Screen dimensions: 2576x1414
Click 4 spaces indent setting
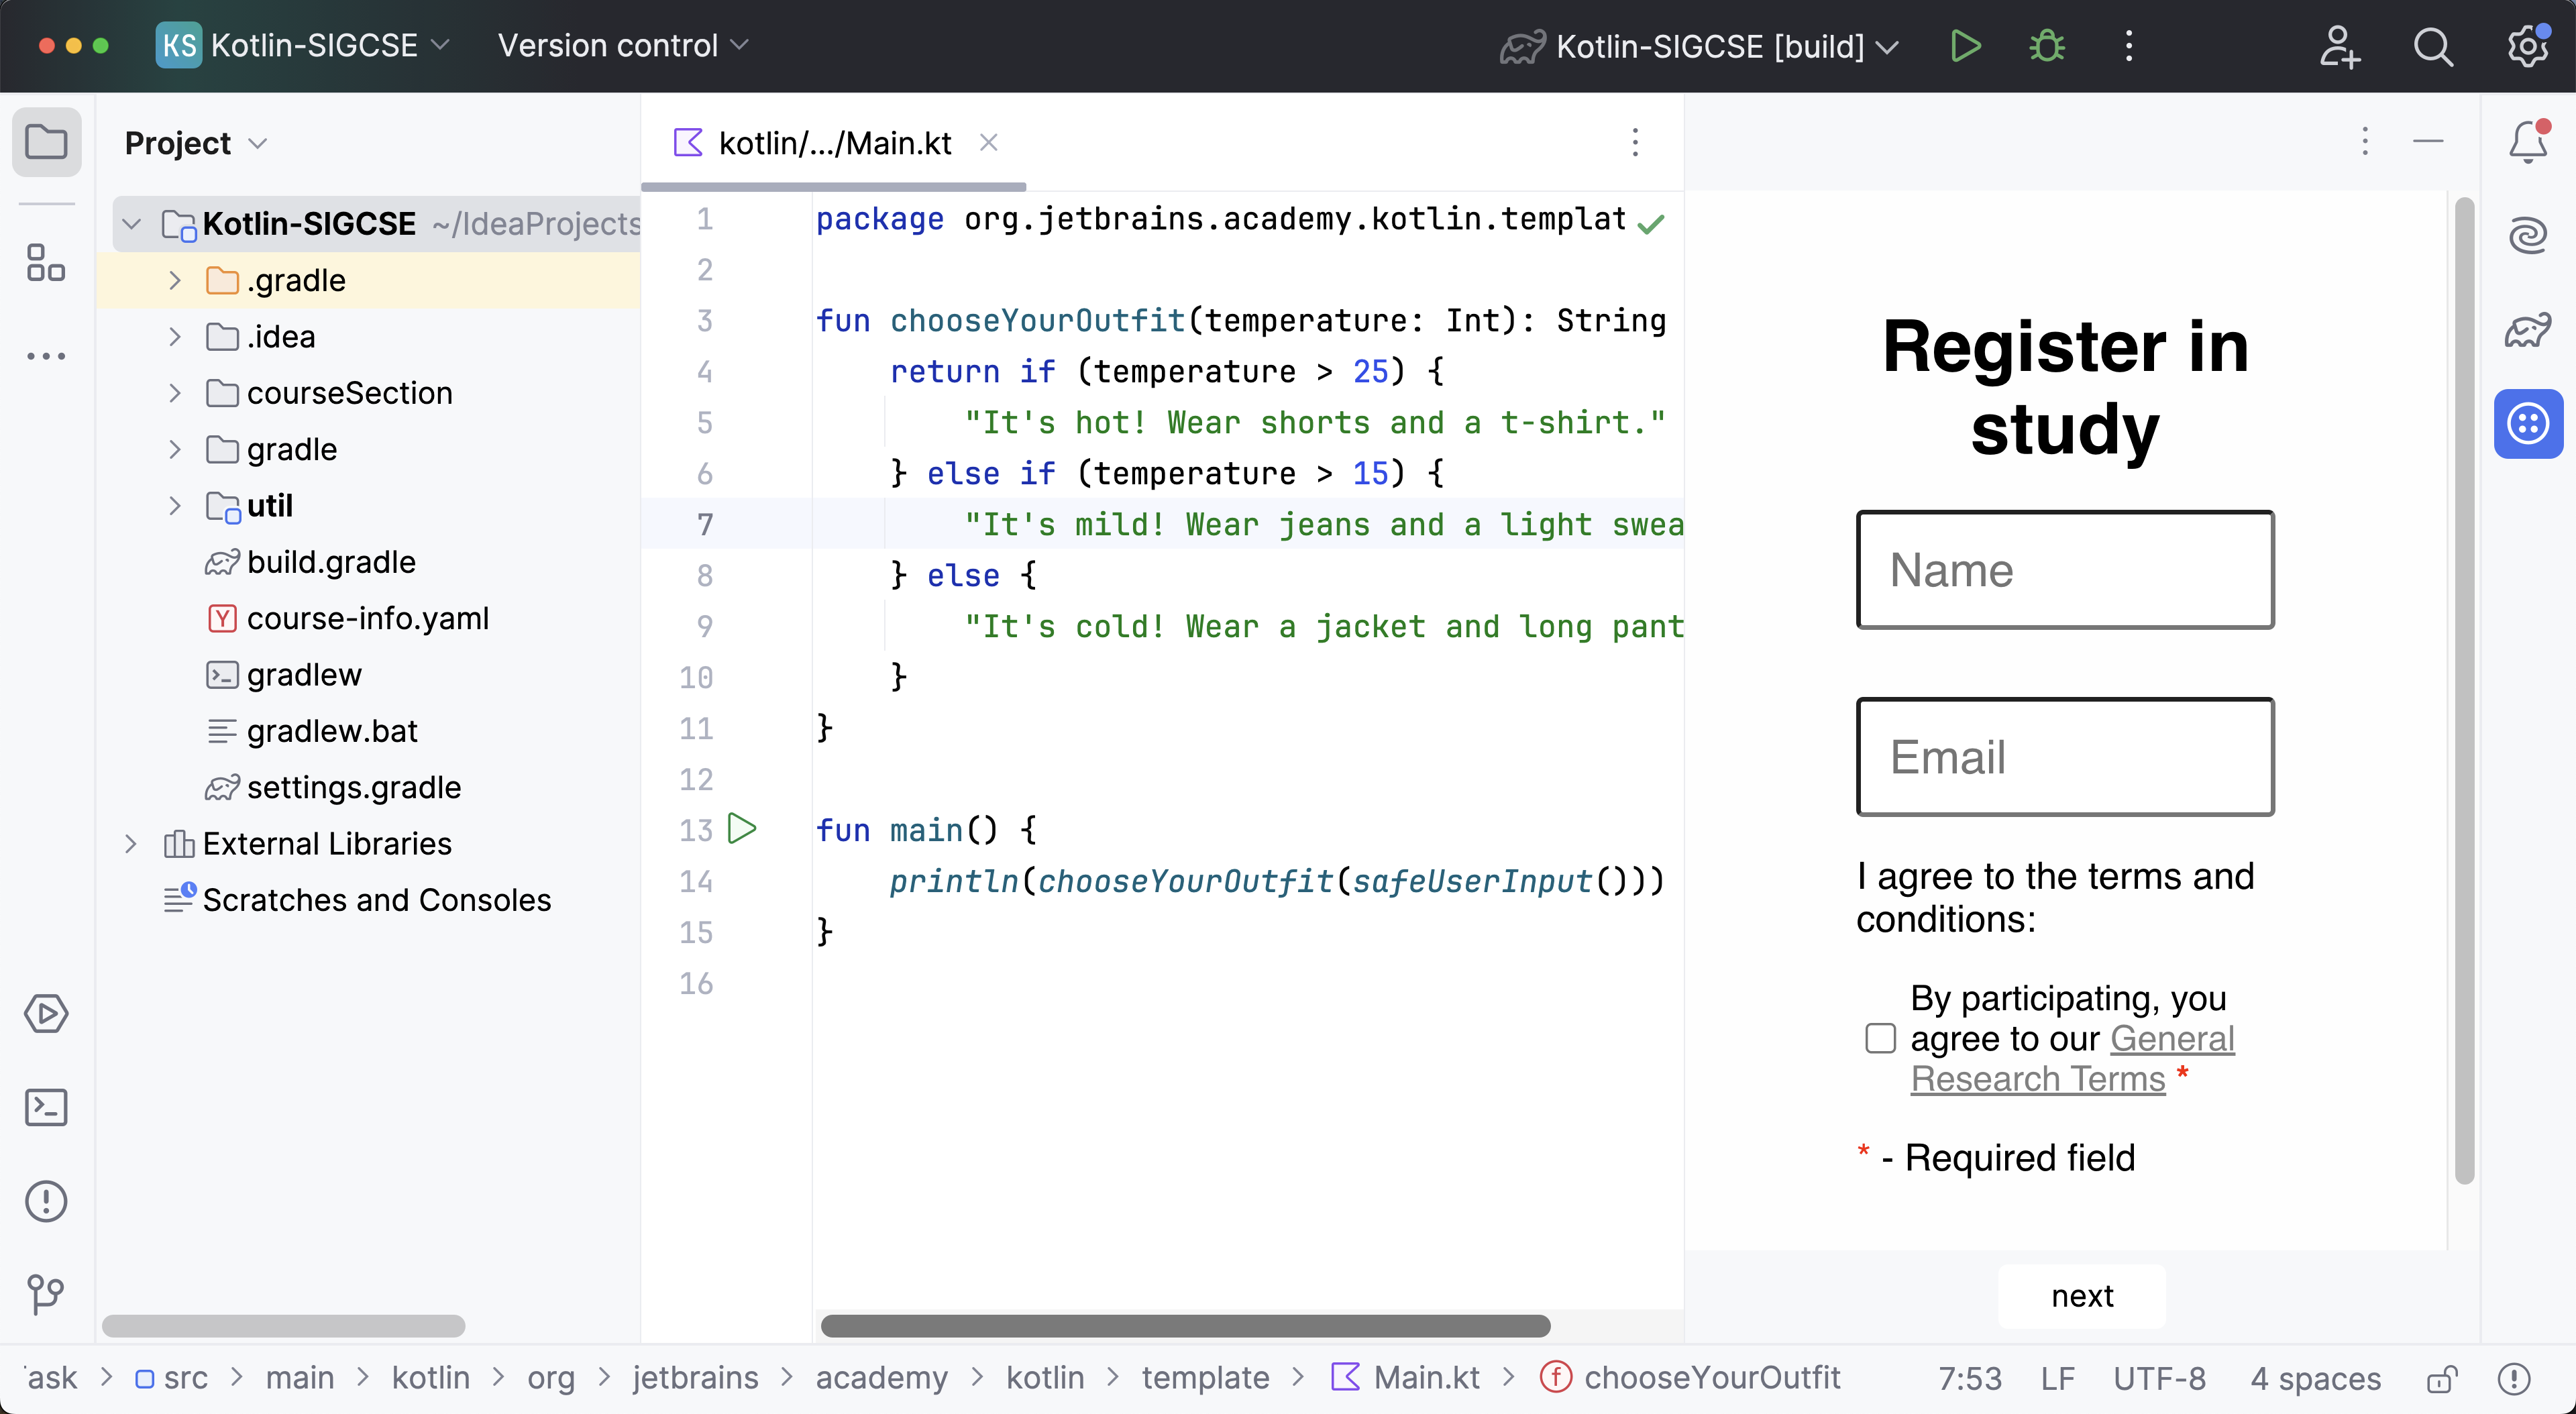pos(2315,1378)
